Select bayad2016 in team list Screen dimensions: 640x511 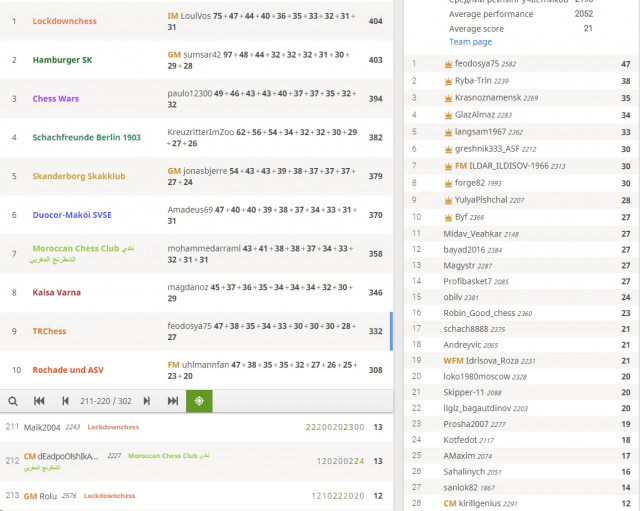[x=464, y=249]
